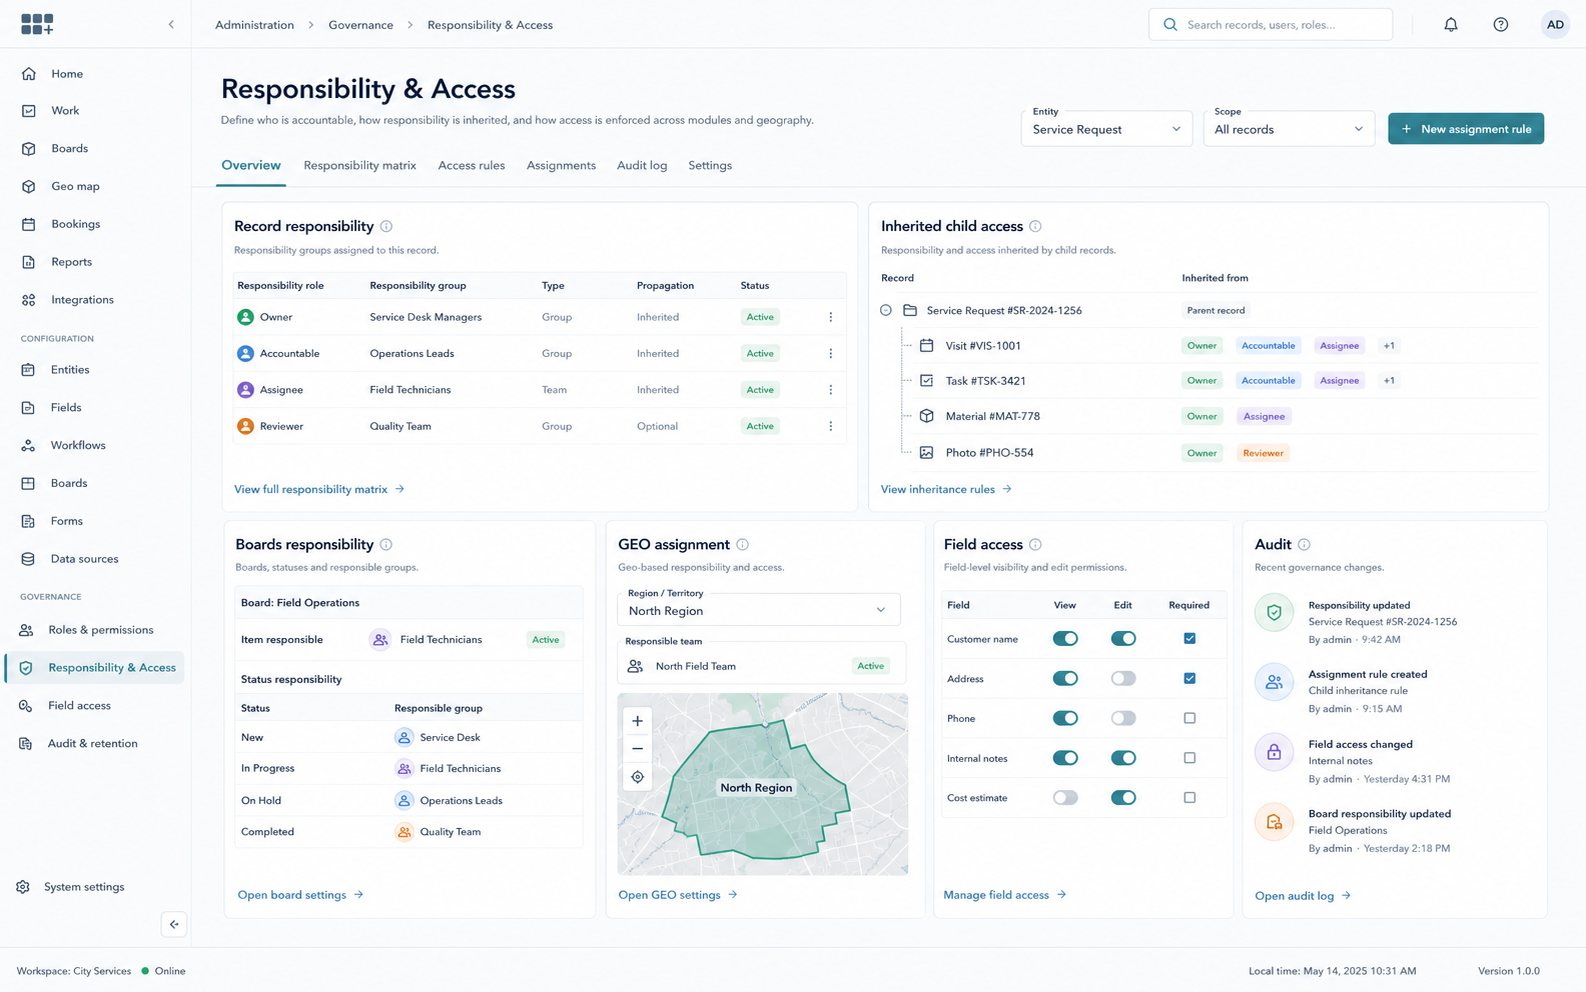The image size is (1586, 992).
Task: Click Governance breadcrumb
Action: tap(361, 25)
